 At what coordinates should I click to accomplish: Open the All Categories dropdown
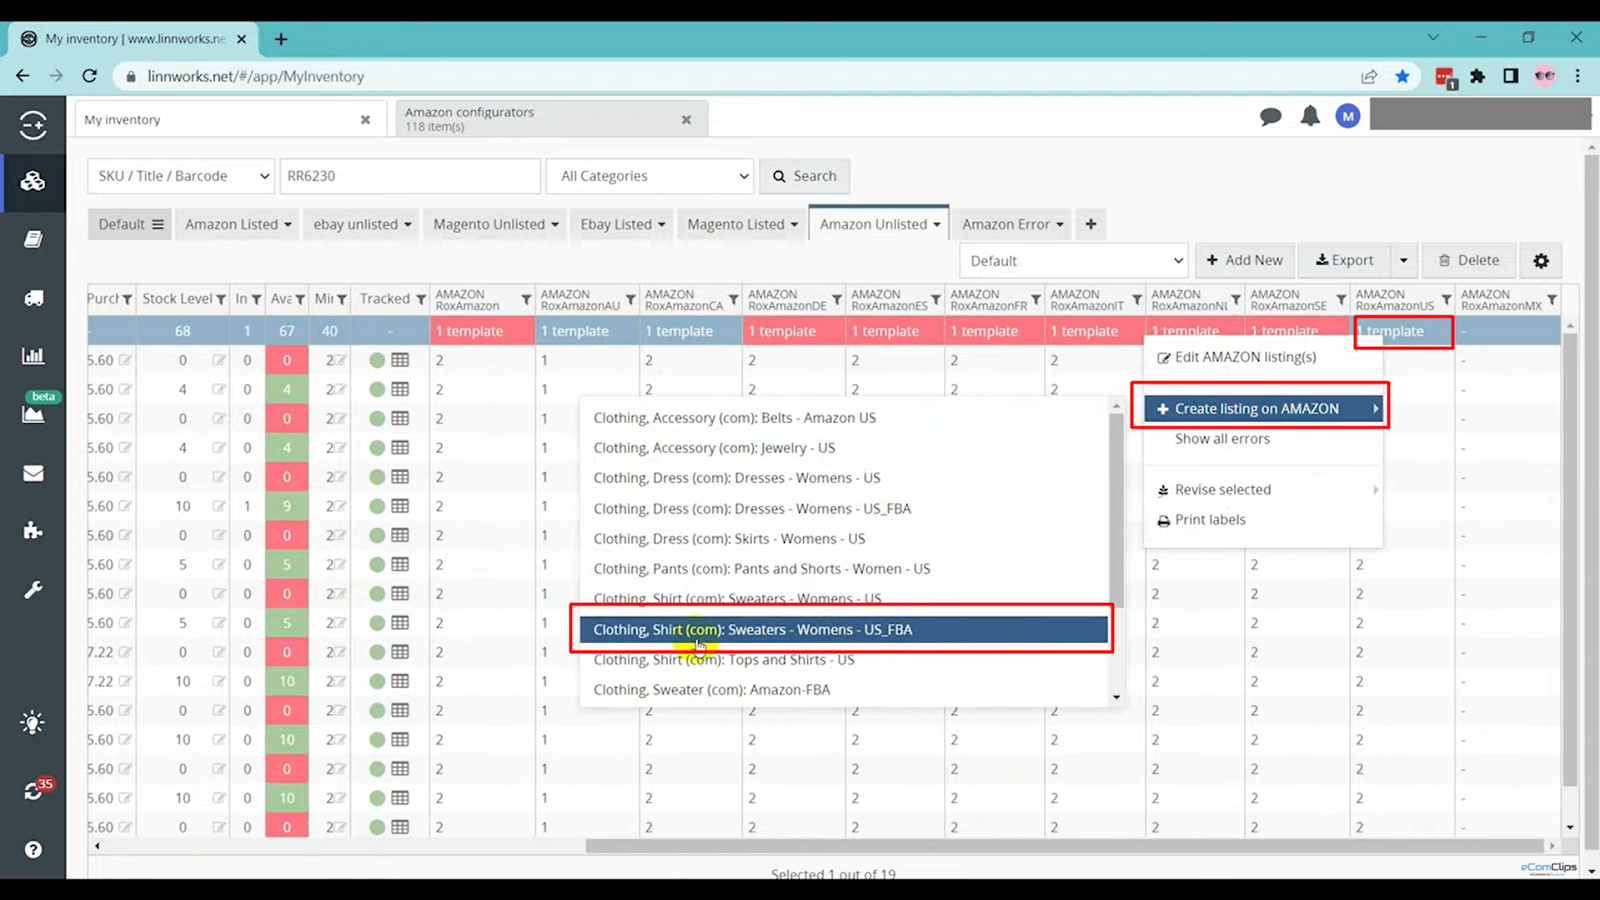(x=650, y=176)
